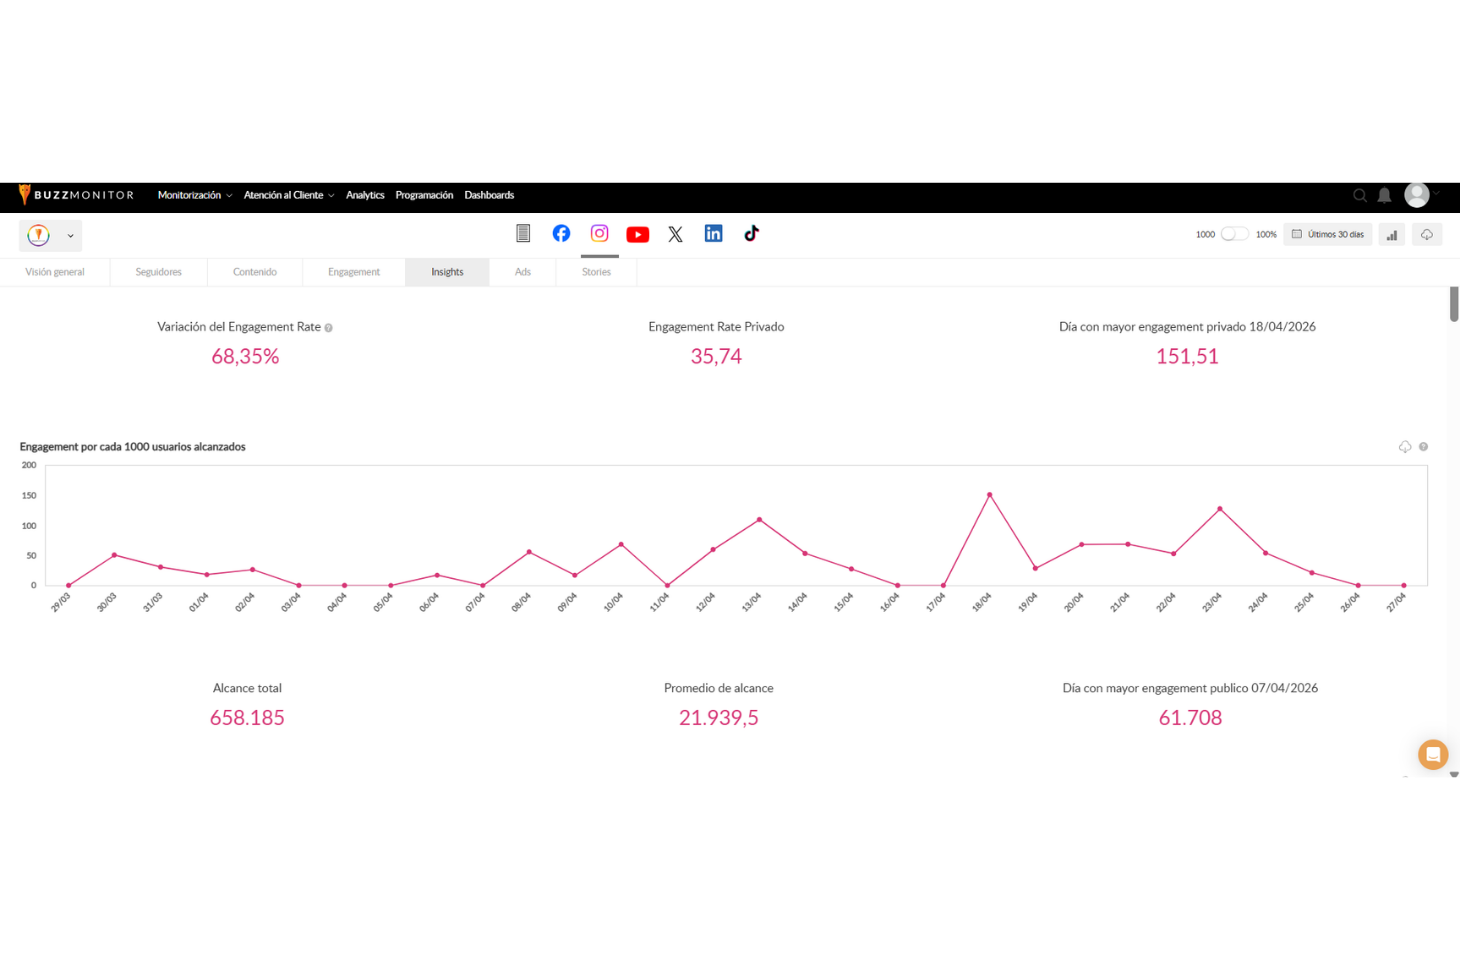Select the TikTok network icon

click(x=751, y=234)
